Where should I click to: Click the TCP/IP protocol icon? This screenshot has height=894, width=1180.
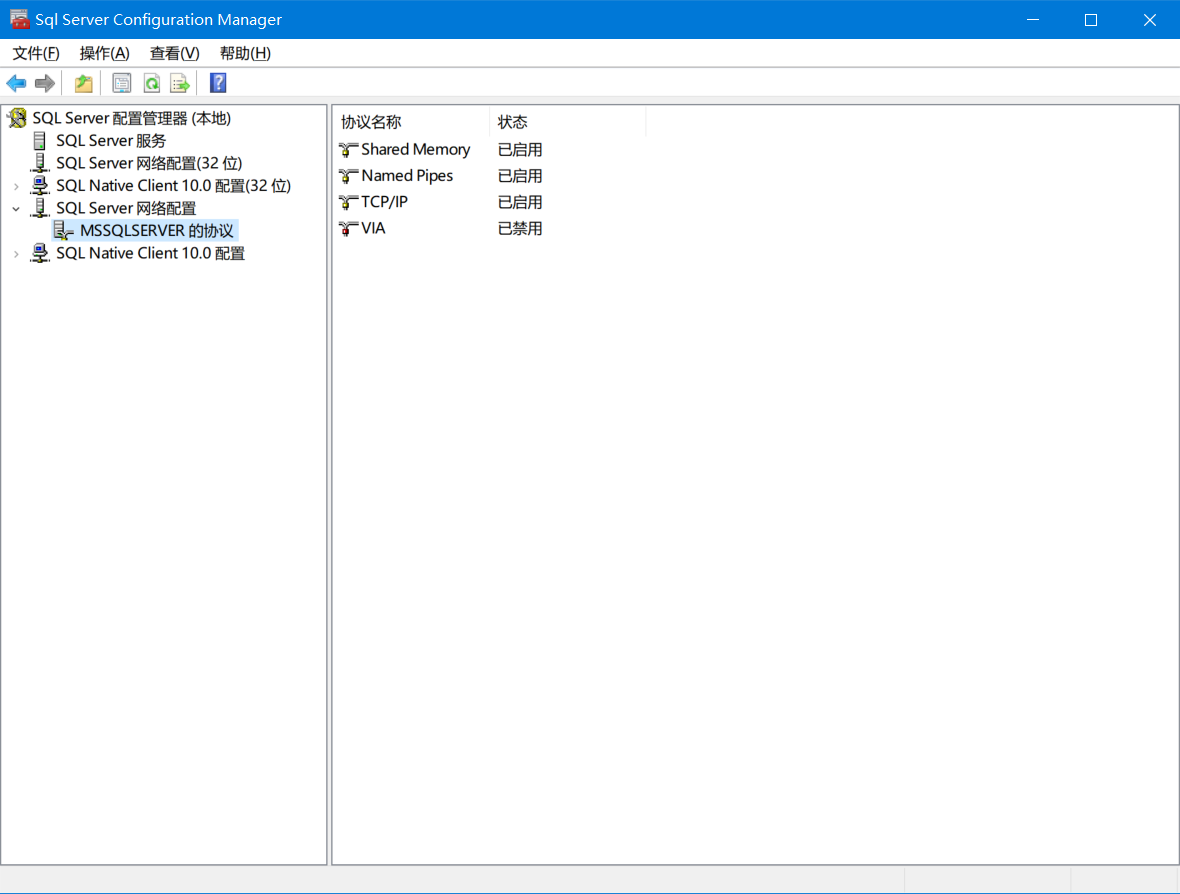pyautogui.click(x=348, y=202)
